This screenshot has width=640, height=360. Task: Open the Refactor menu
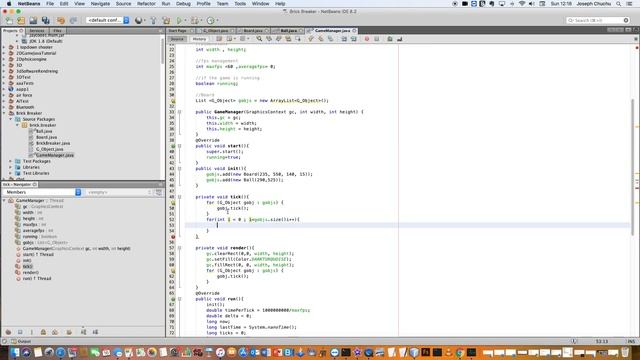[146, 4]
